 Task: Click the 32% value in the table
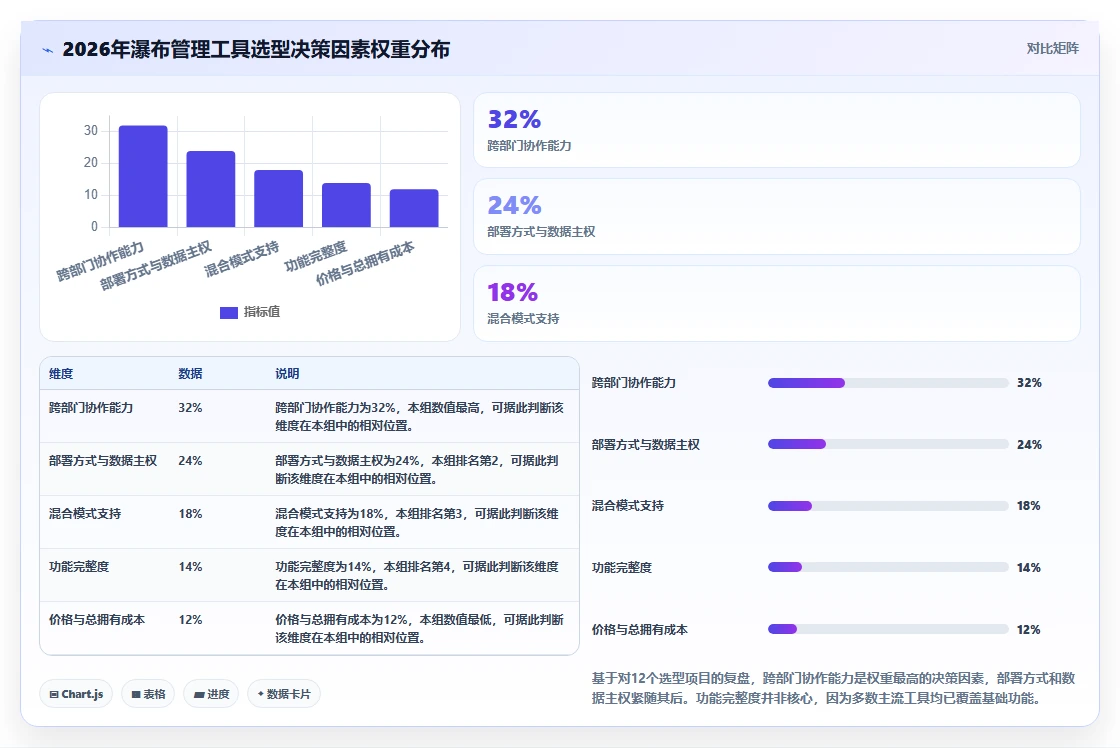point(190,408)
